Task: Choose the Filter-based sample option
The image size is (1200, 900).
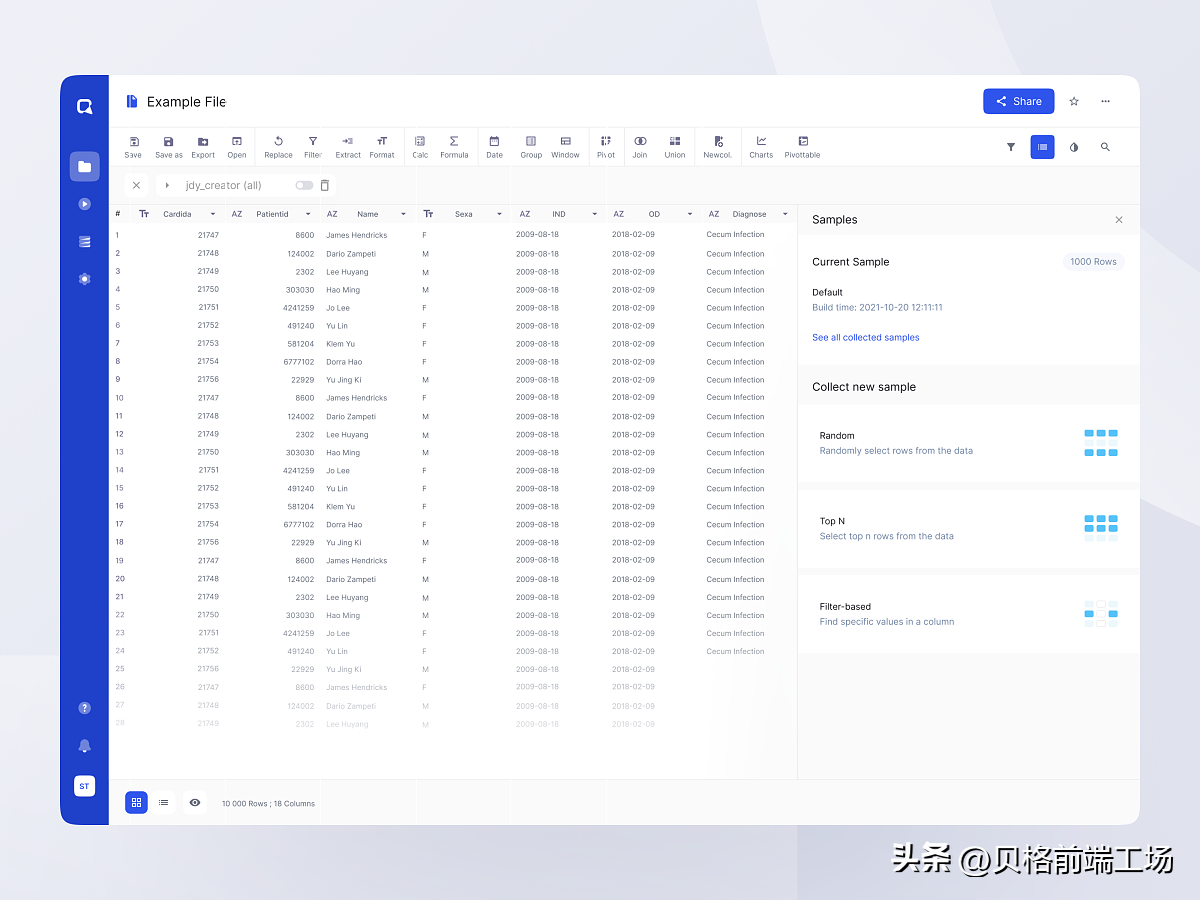Action: click(x=968, y=614)
